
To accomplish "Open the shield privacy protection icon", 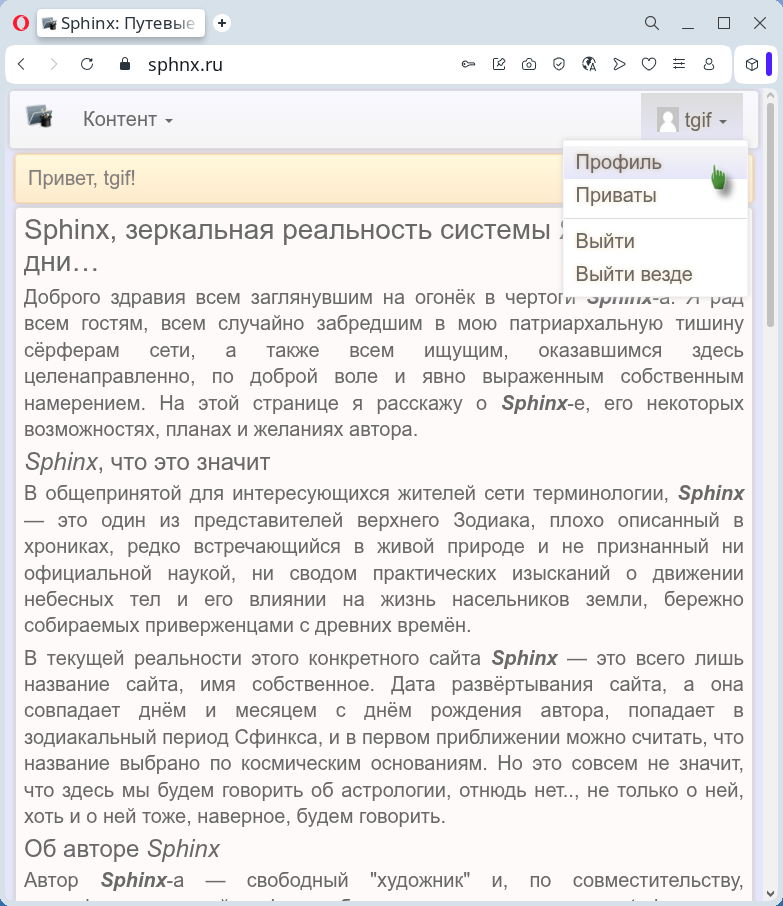I will click(559, 64).
